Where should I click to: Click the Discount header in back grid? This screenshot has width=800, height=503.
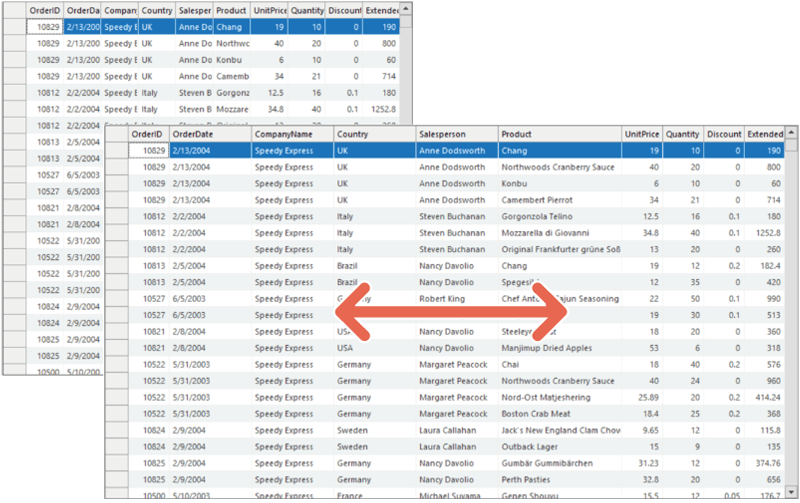click(344, 11)
